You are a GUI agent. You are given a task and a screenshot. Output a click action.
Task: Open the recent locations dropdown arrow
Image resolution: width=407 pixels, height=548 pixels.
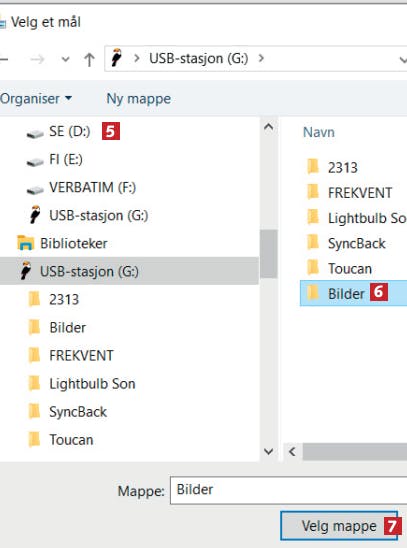[65, 59]
